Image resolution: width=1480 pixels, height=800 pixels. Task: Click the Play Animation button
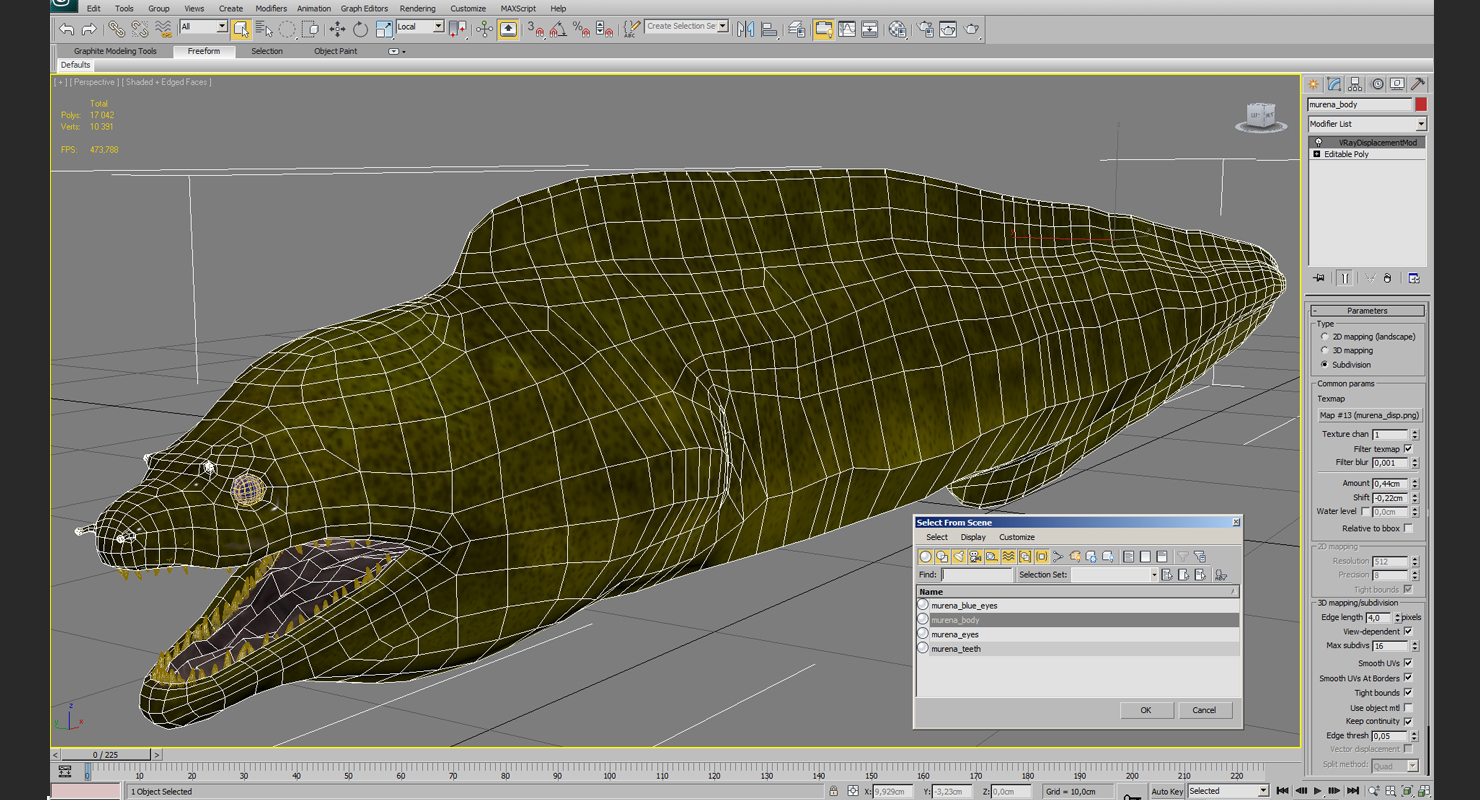click(1317, 791)
